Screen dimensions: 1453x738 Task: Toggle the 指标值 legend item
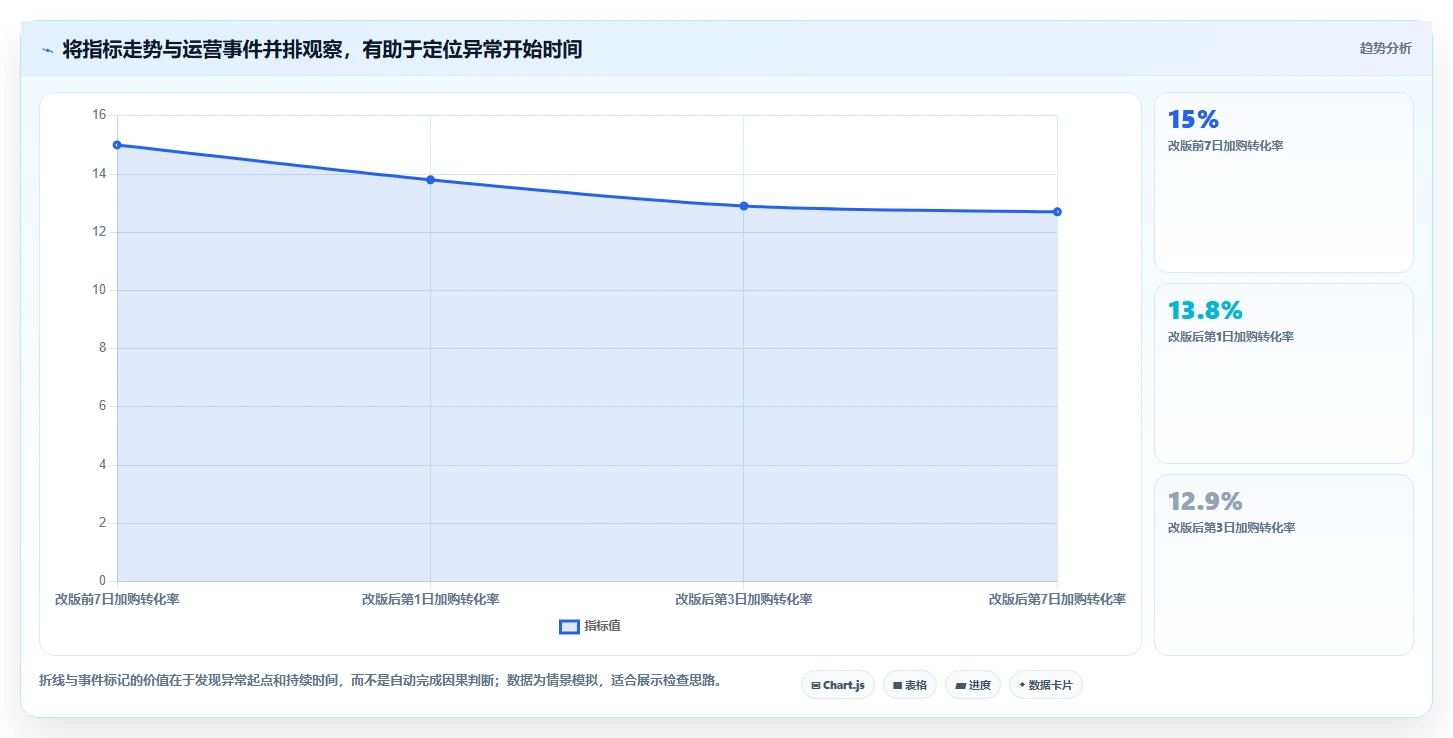(590, 626)
